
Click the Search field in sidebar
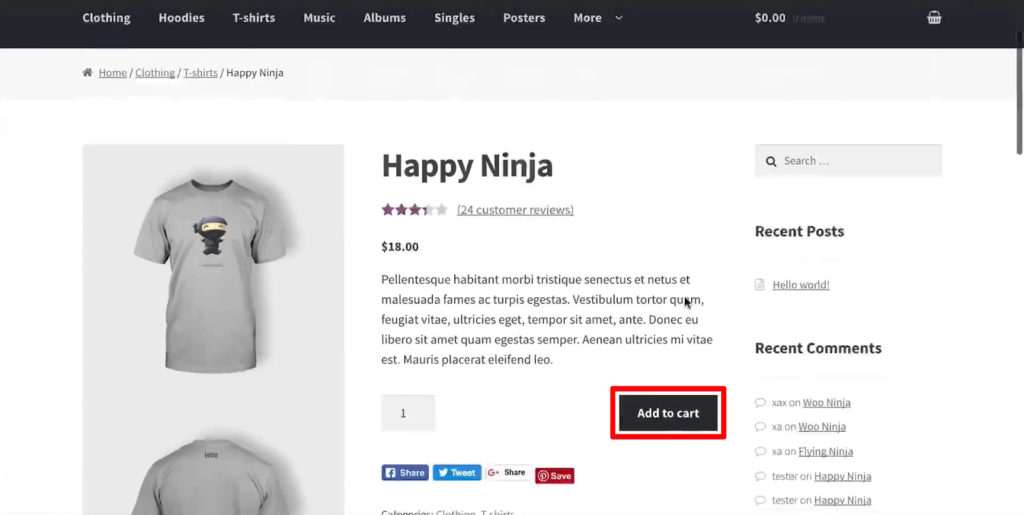pos(848,161)
